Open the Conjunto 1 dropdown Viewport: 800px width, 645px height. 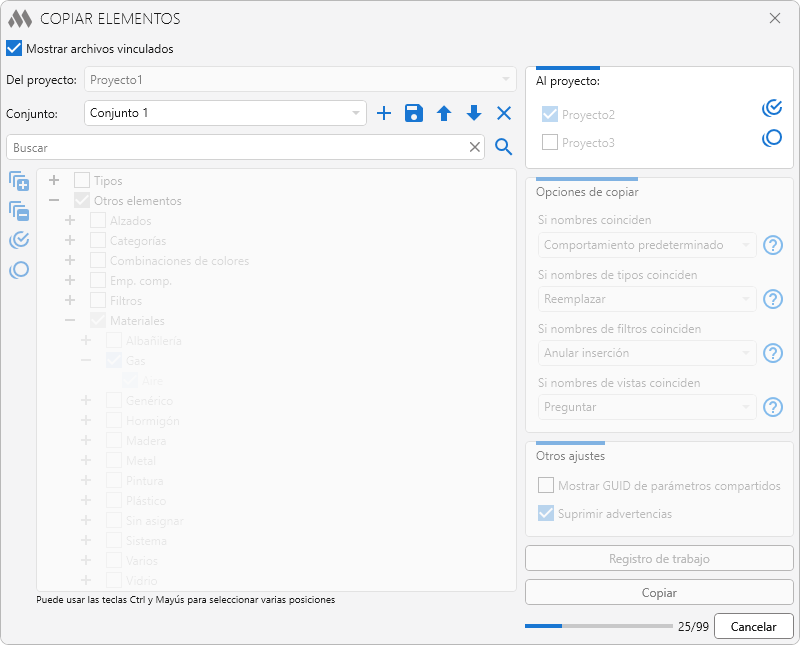225,113
